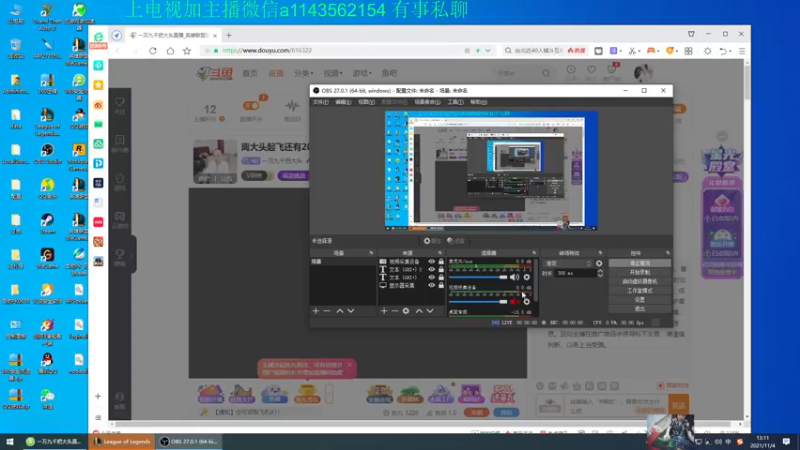Mute the Mic/Aux speaker icon
Screen dimensions: 800x450
pos(514,277)
